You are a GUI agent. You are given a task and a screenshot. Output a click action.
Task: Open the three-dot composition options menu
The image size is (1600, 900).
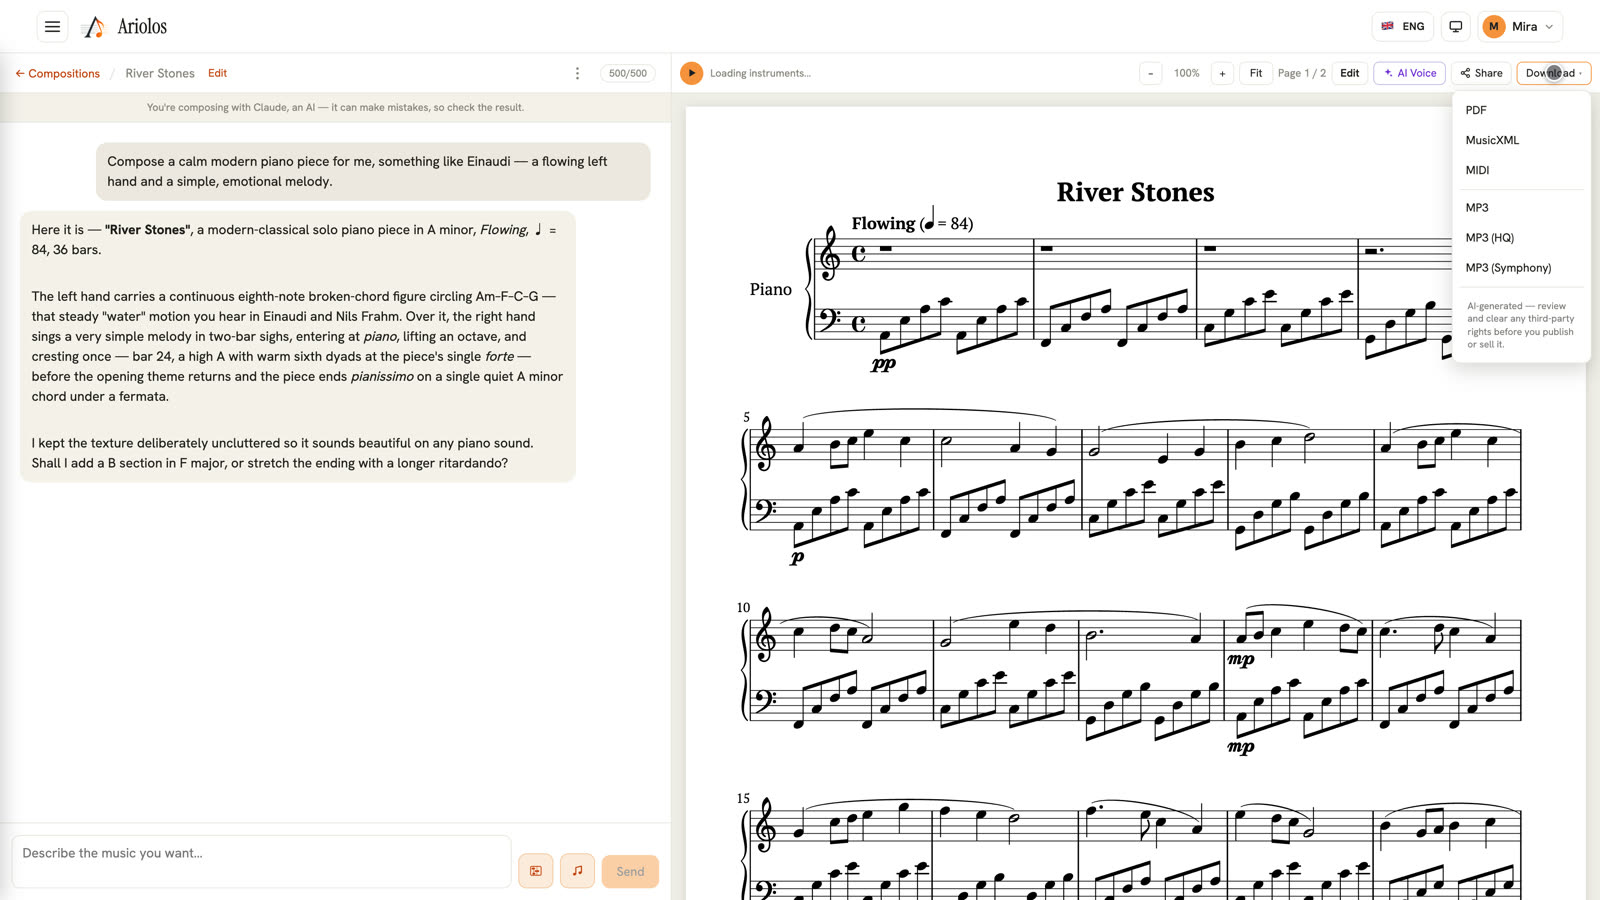(x=577, y=73)
